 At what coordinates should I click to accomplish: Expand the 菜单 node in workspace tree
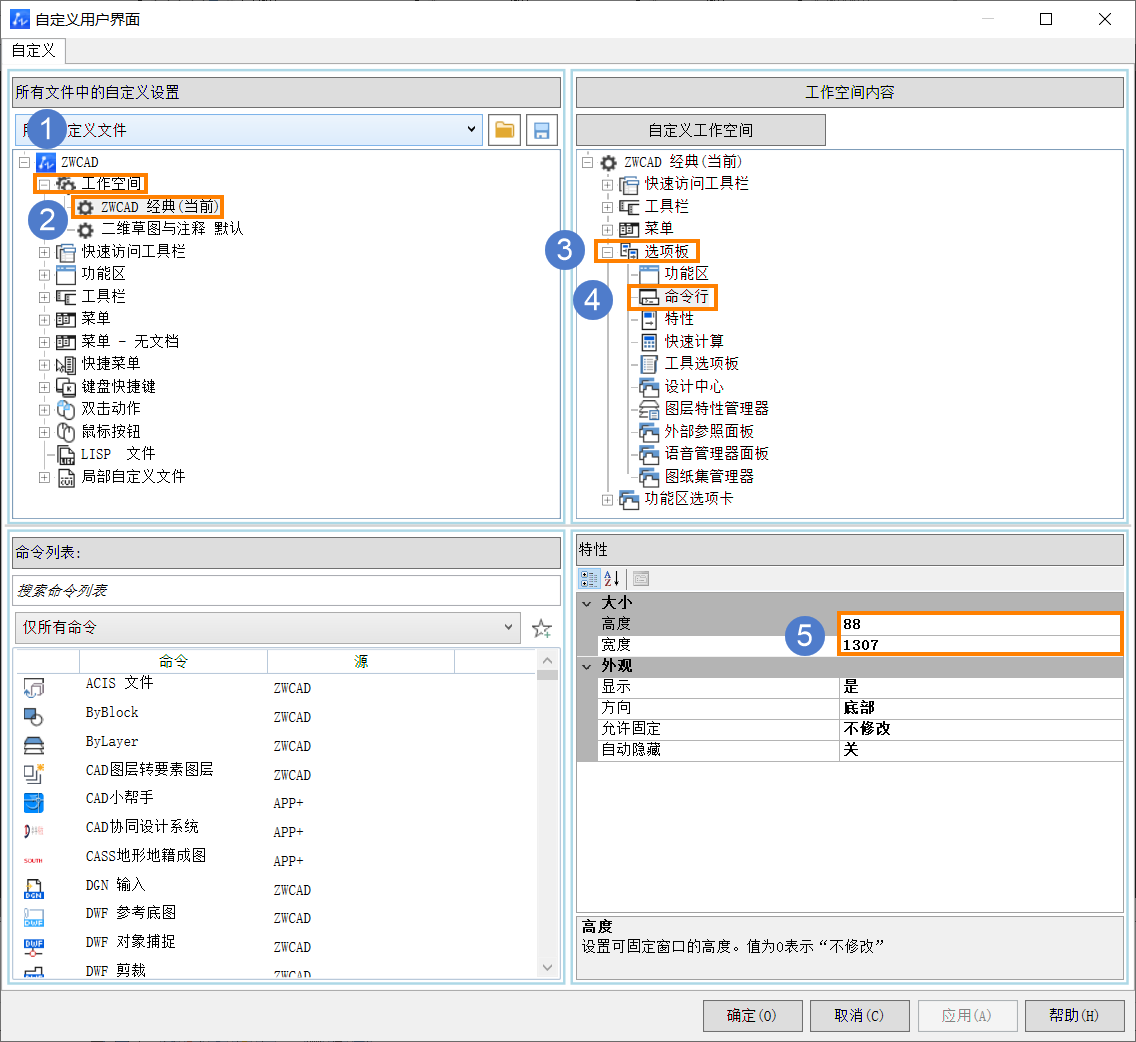(607, 230)
